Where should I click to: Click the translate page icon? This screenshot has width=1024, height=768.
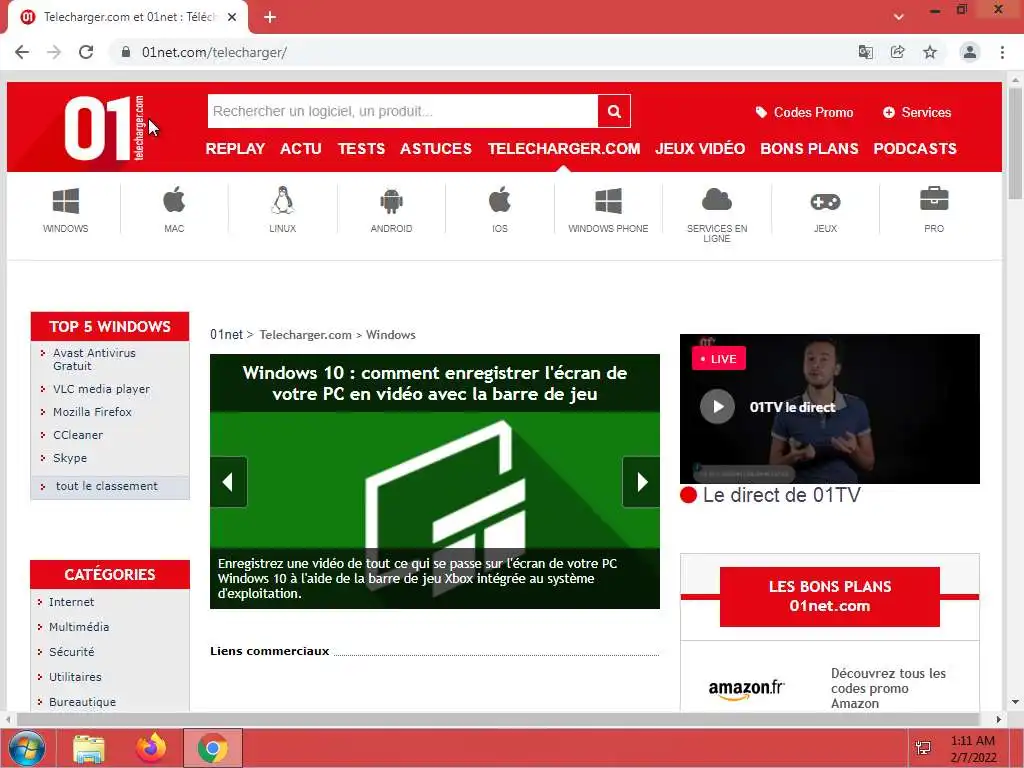[865, 52]
